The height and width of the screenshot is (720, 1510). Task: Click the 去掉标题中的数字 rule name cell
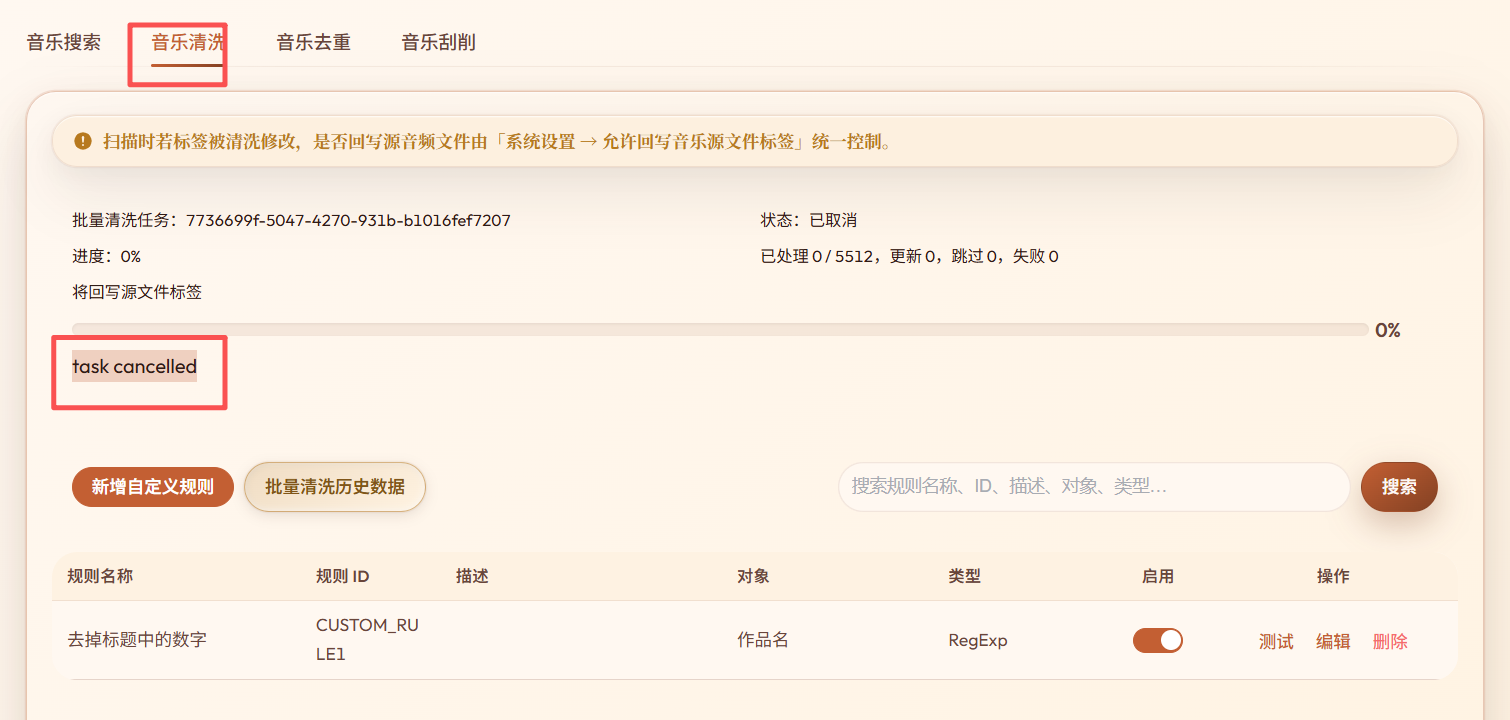coord(137,640)
